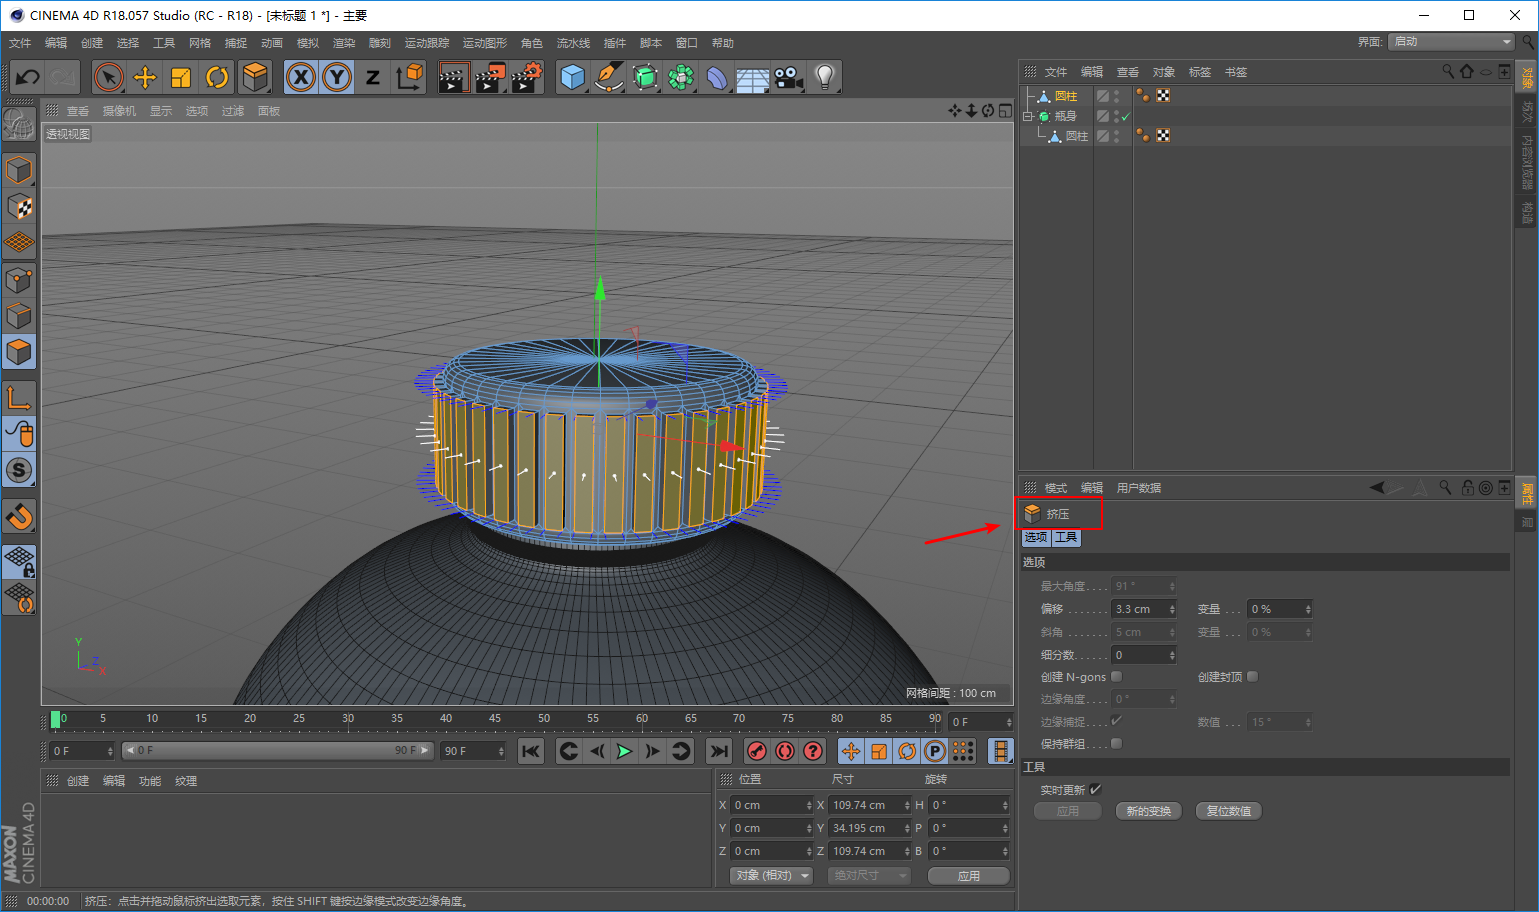Click Make Editable icon in left palette

pyautogui.click(x=19, y=125)
